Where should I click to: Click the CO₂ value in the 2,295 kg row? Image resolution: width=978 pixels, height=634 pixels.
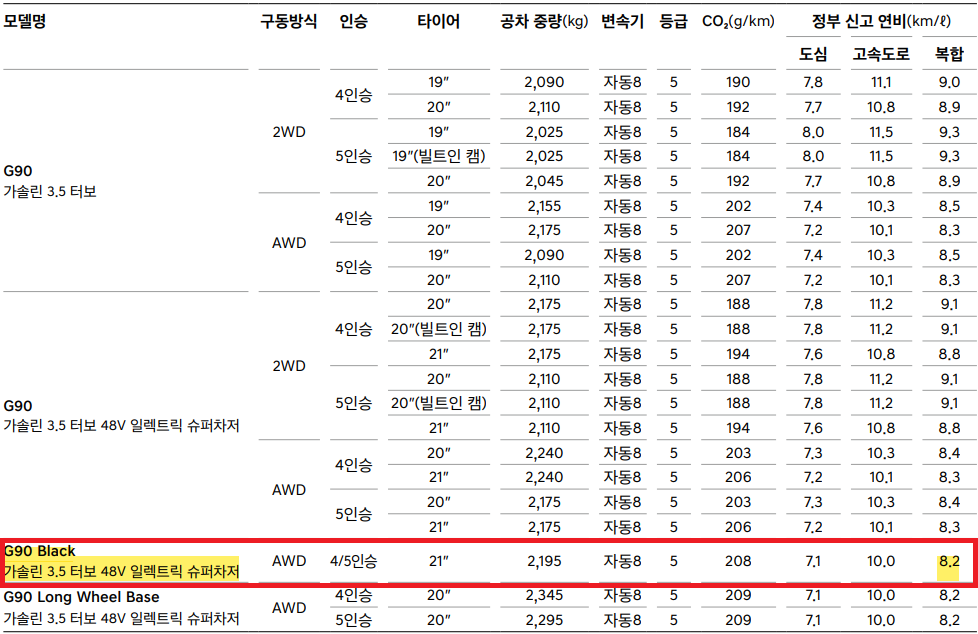point(738,620)
